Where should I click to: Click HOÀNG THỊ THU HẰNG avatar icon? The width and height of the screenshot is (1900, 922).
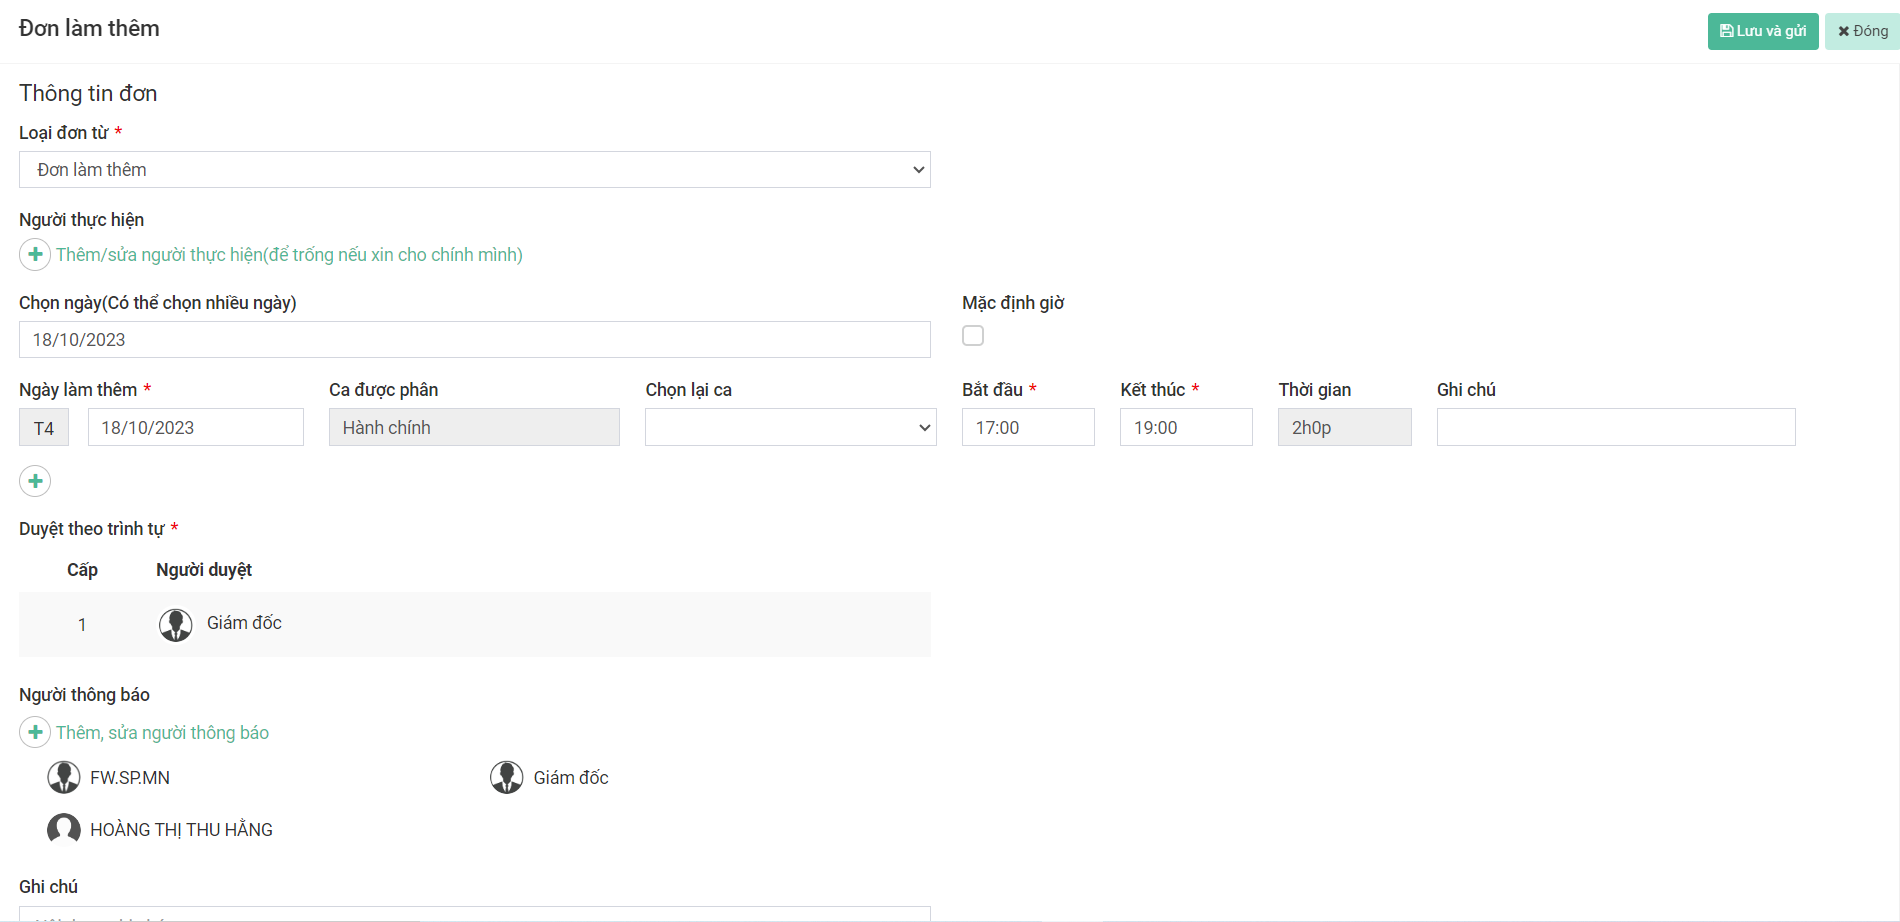64,829
